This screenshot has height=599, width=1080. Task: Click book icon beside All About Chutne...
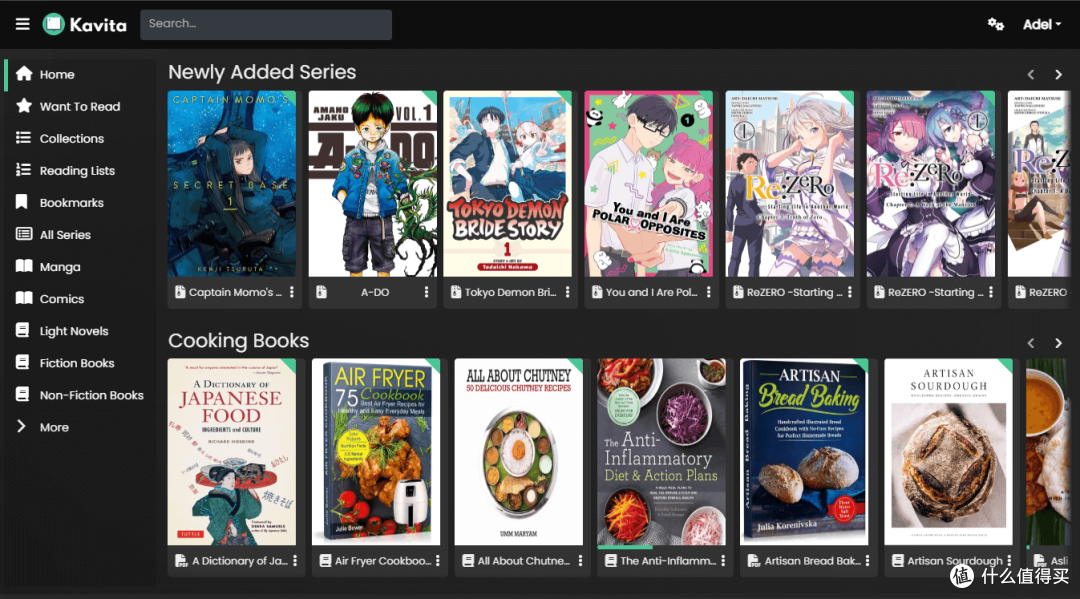pyautogui.click(x=468, y=560)
